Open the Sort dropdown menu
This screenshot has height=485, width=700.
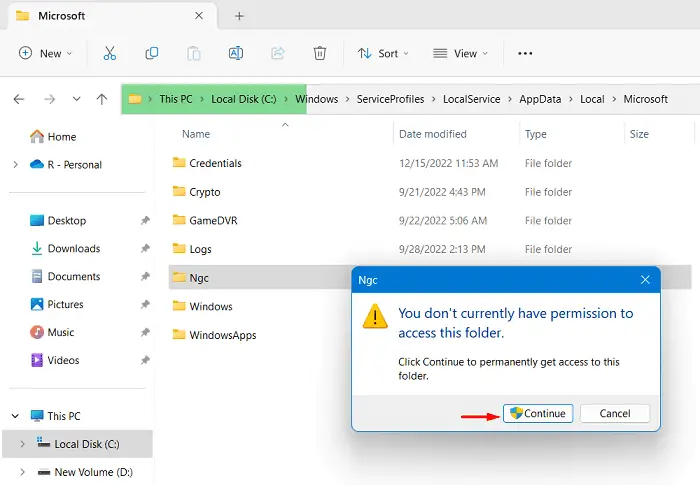tap(383, 53)
